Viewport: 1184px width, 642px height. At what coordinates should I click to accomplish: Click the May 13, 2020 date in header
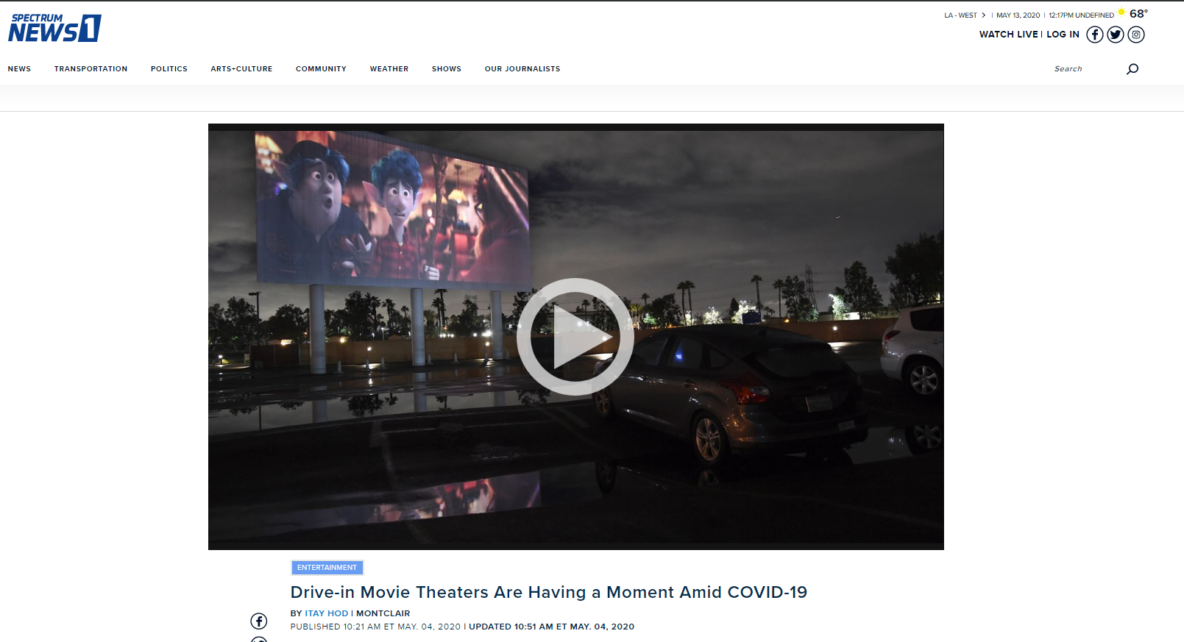tap(1018, 15)
